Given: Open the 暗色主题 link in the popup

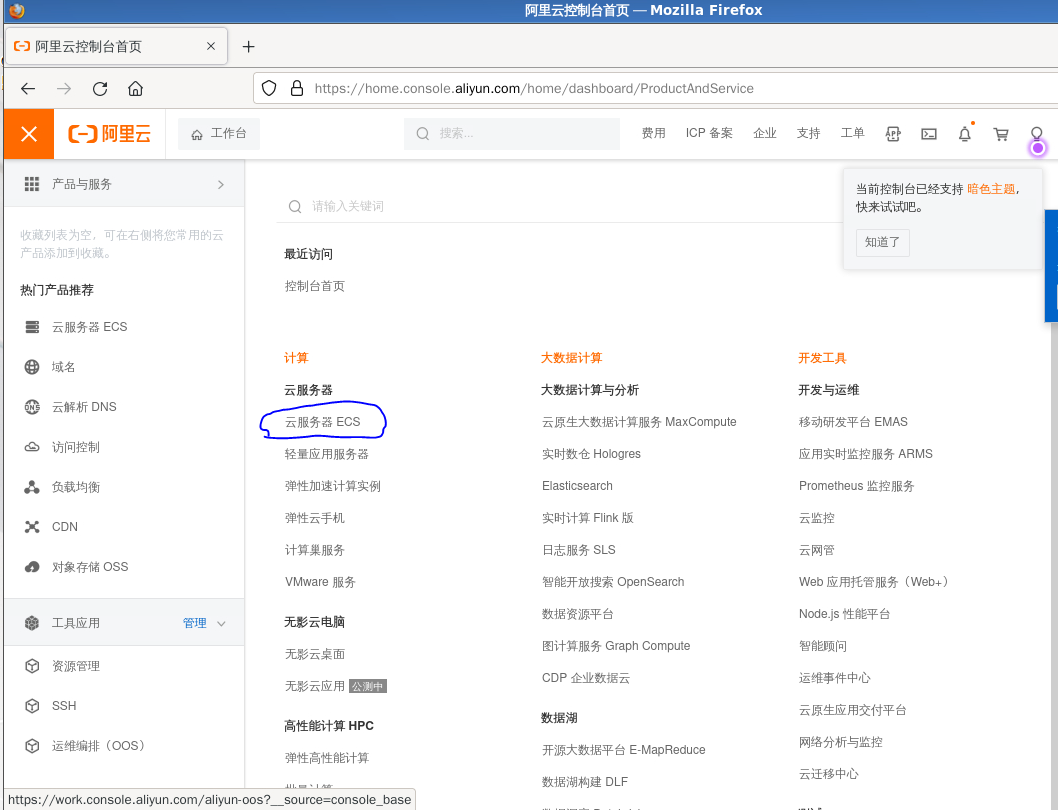Looking at the screenshot, I should (992, 186).
